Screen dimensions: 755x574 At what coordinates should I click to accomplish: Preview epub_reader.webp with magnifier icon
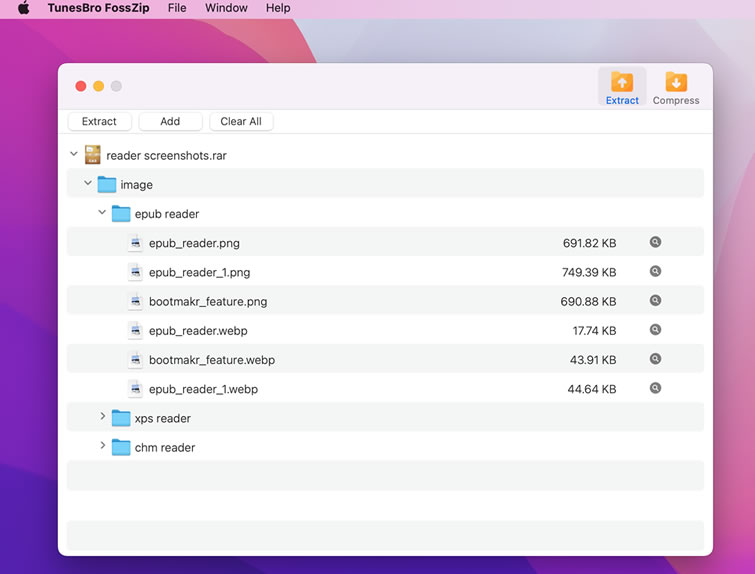[x=655, y=330]
